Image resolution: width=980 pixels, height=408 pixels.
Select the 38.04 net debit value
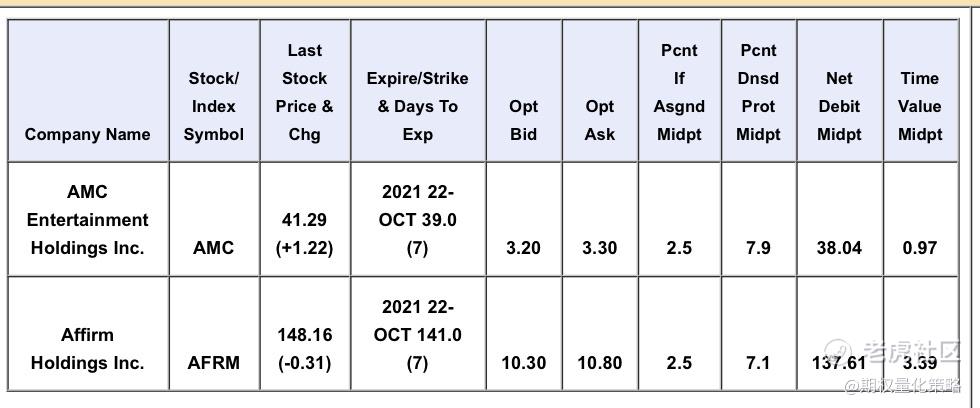(839, 248)
